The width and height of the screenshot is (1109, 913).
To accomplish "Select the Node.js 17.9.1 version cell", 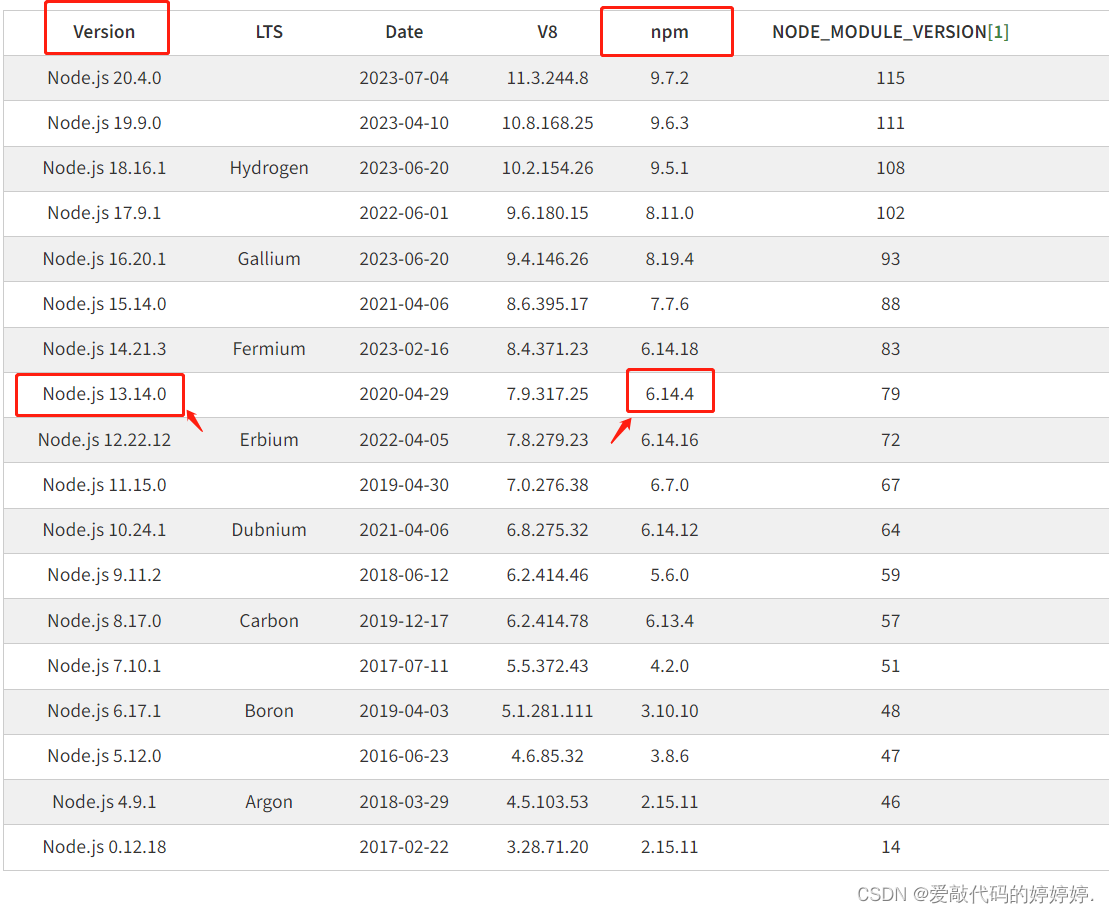I will (x=104, y=213).
